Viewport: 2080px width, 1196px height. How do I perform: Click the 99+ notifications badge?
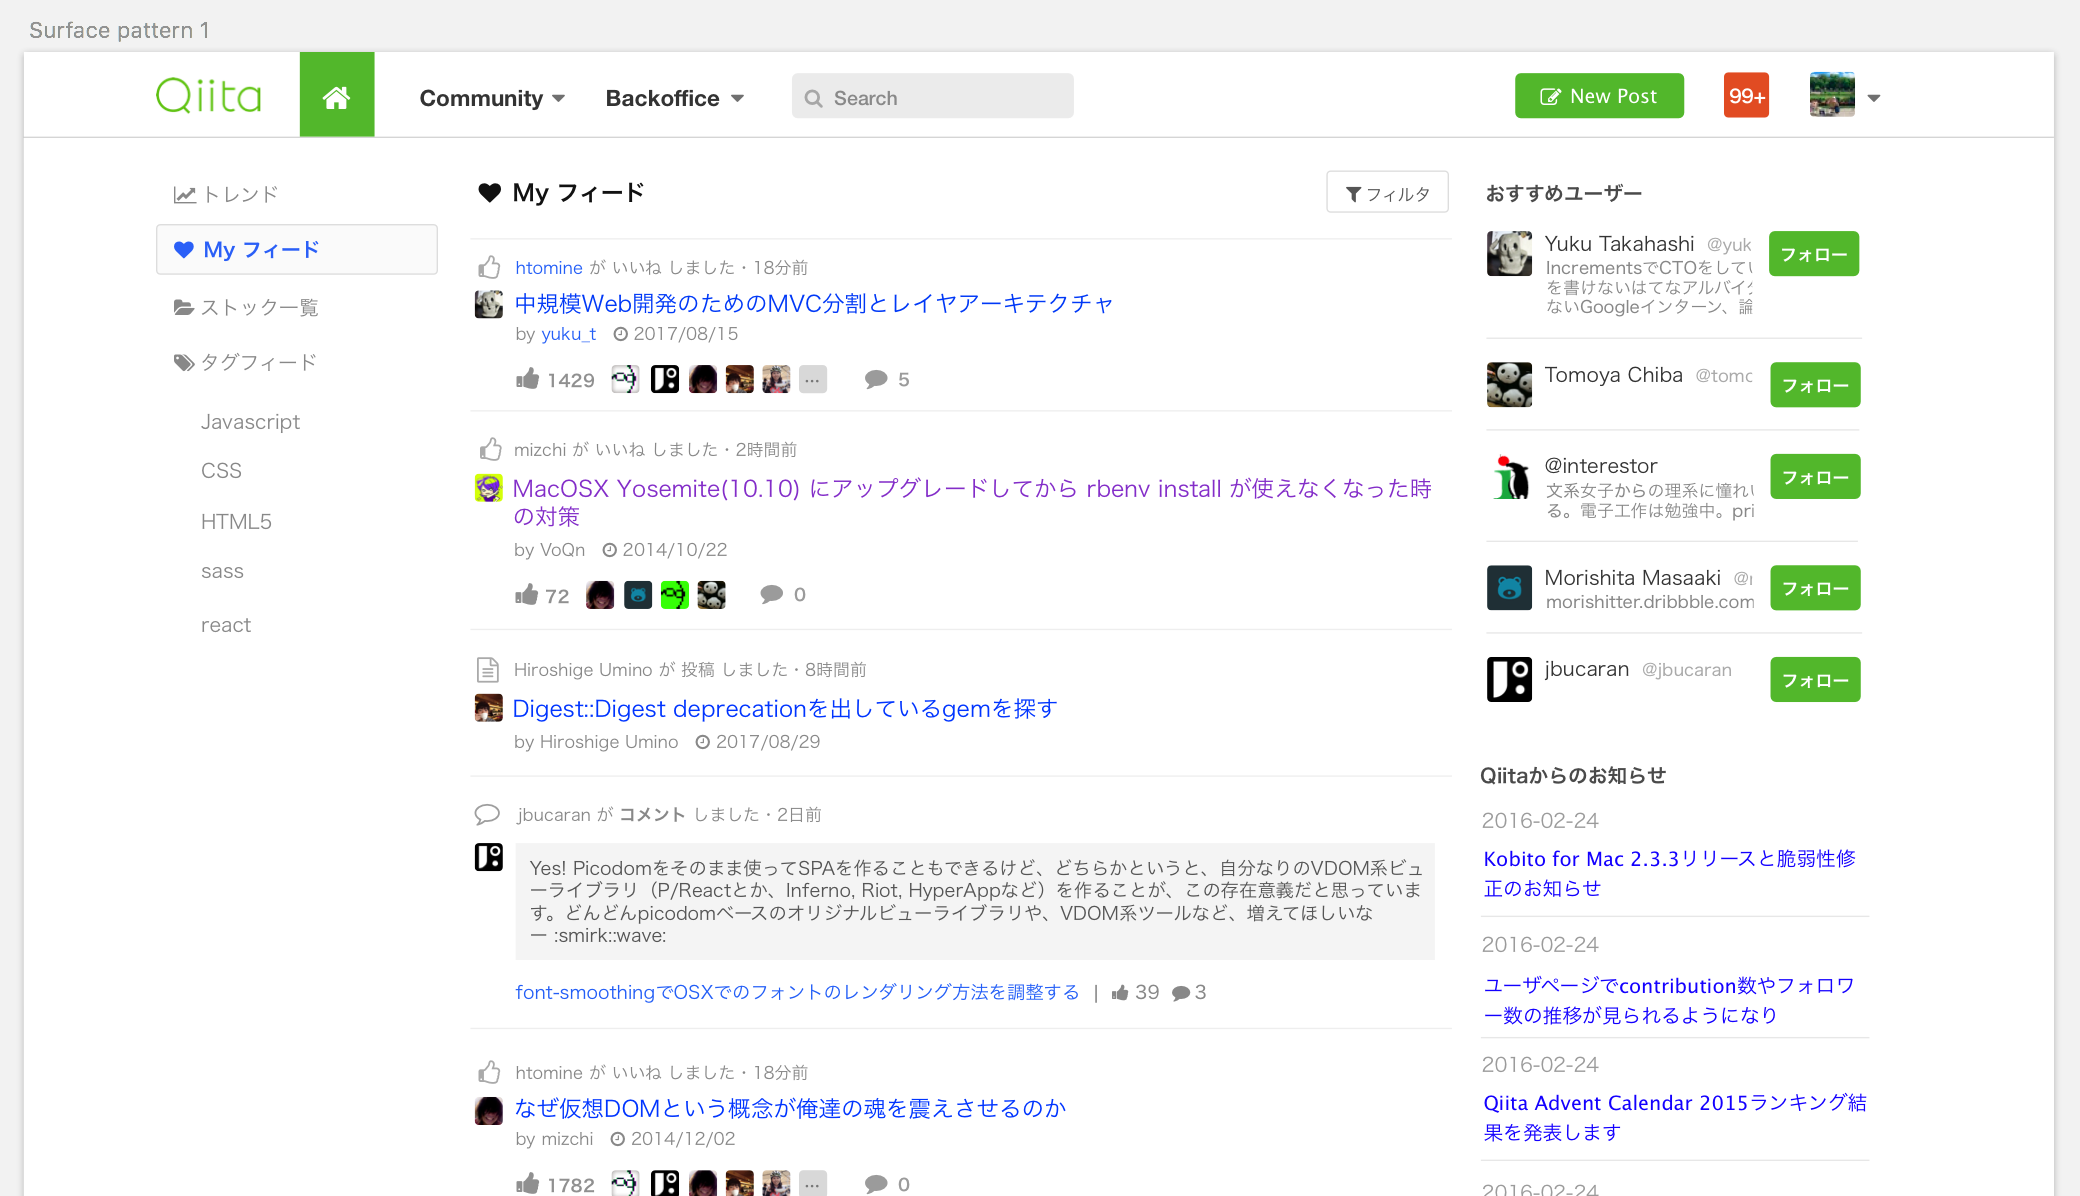[1746, 96]
